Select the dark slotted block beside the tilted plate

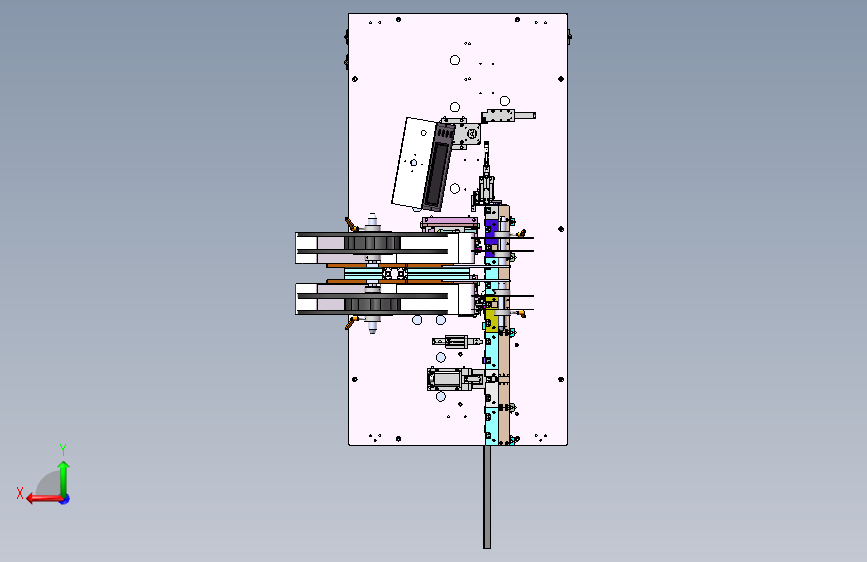tap(438, 166)
